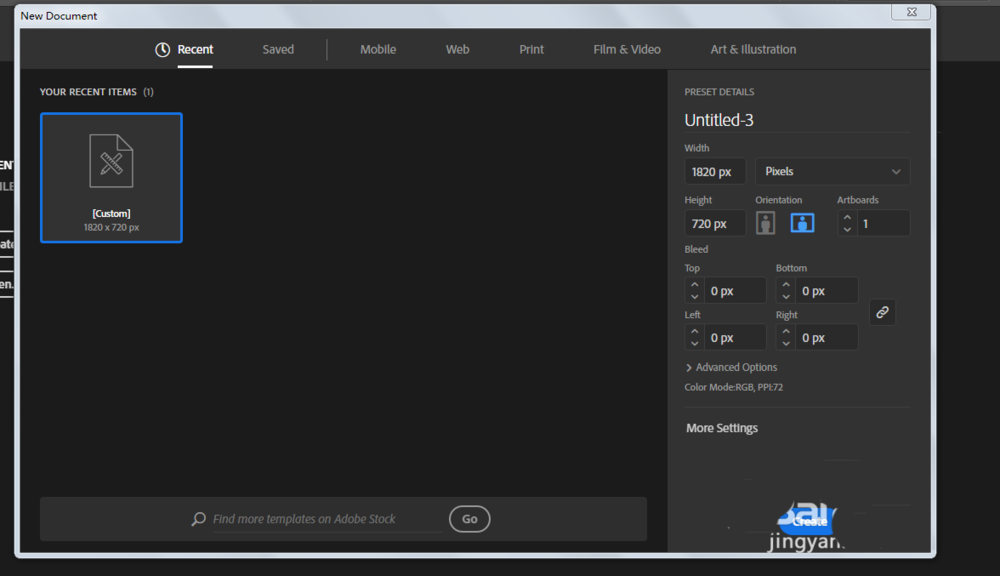Increase the Bottom bleed value
The image size is (1000, 576).
pyautogui.click(x=786, y=284)
